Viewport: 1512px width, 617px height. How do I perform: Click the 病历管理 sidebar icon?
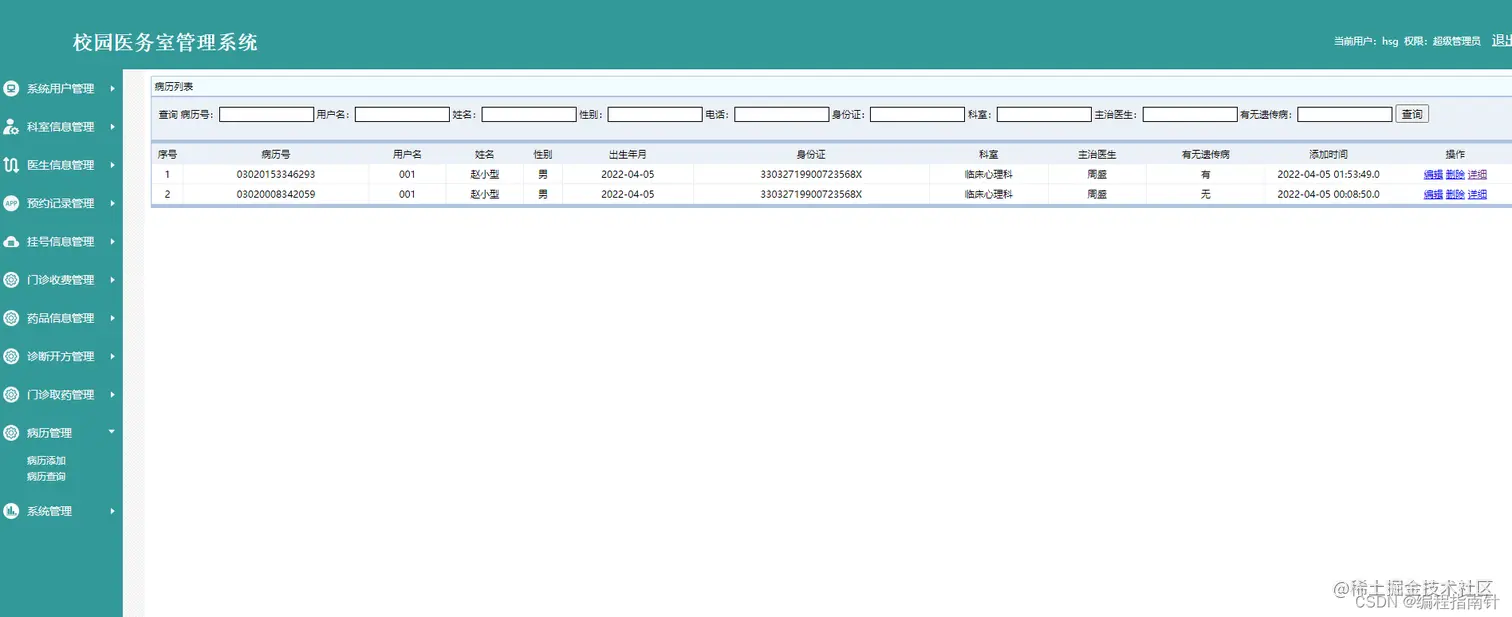click(12, 433)
